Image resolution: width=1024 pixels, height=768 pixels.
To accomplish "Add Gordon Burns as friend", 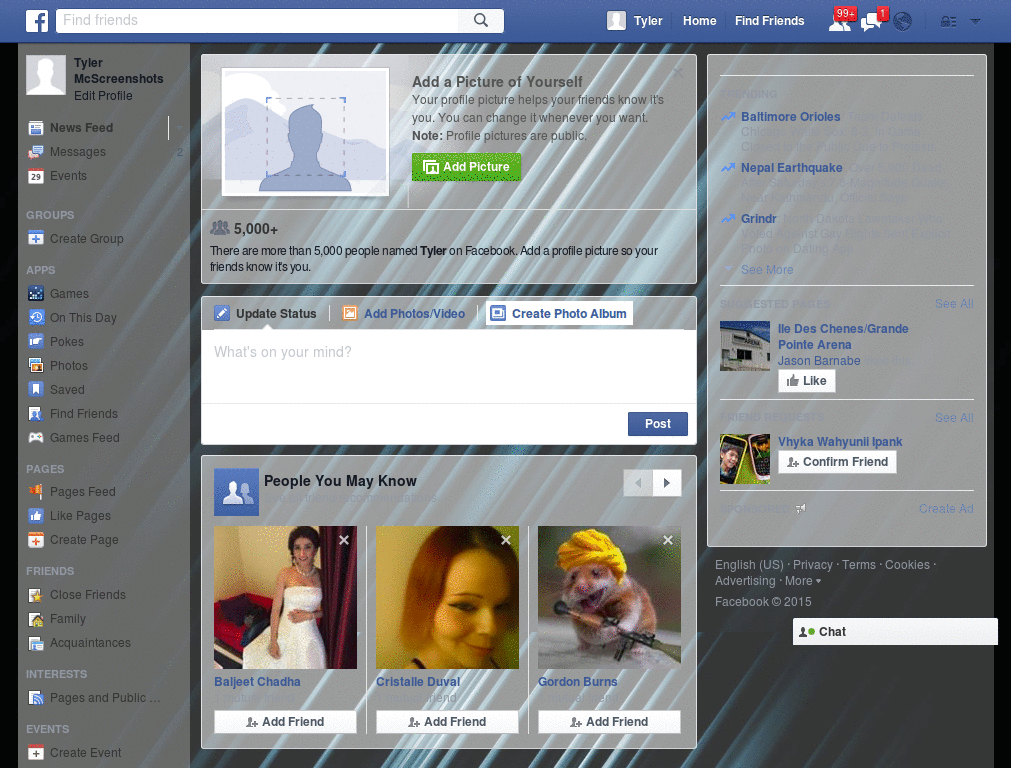I will (609, 722).
